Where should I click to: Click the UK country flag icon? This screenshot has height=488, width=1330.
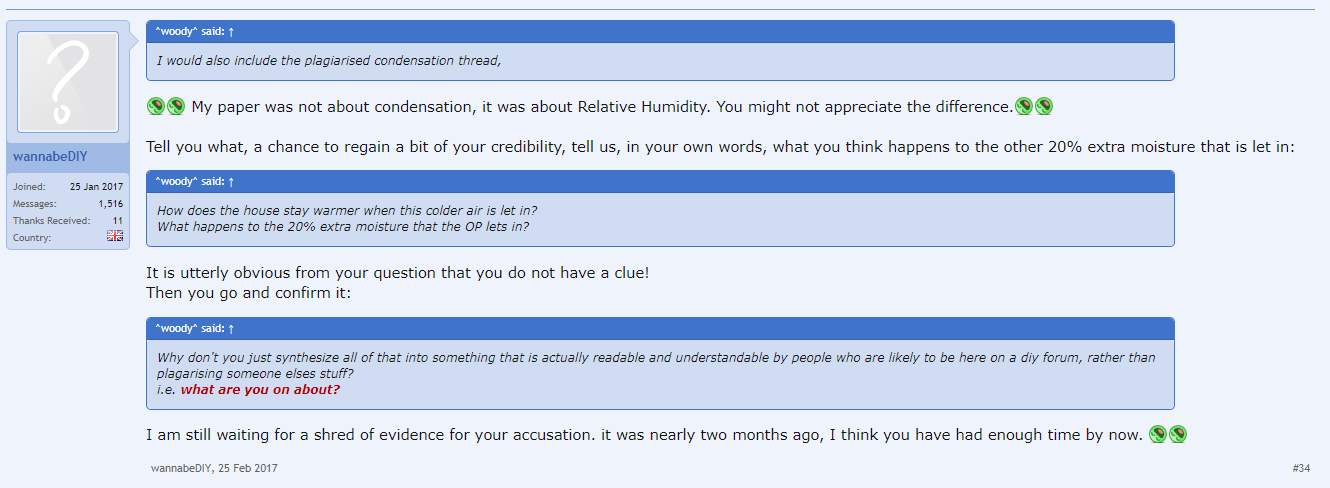coord(115,237)
